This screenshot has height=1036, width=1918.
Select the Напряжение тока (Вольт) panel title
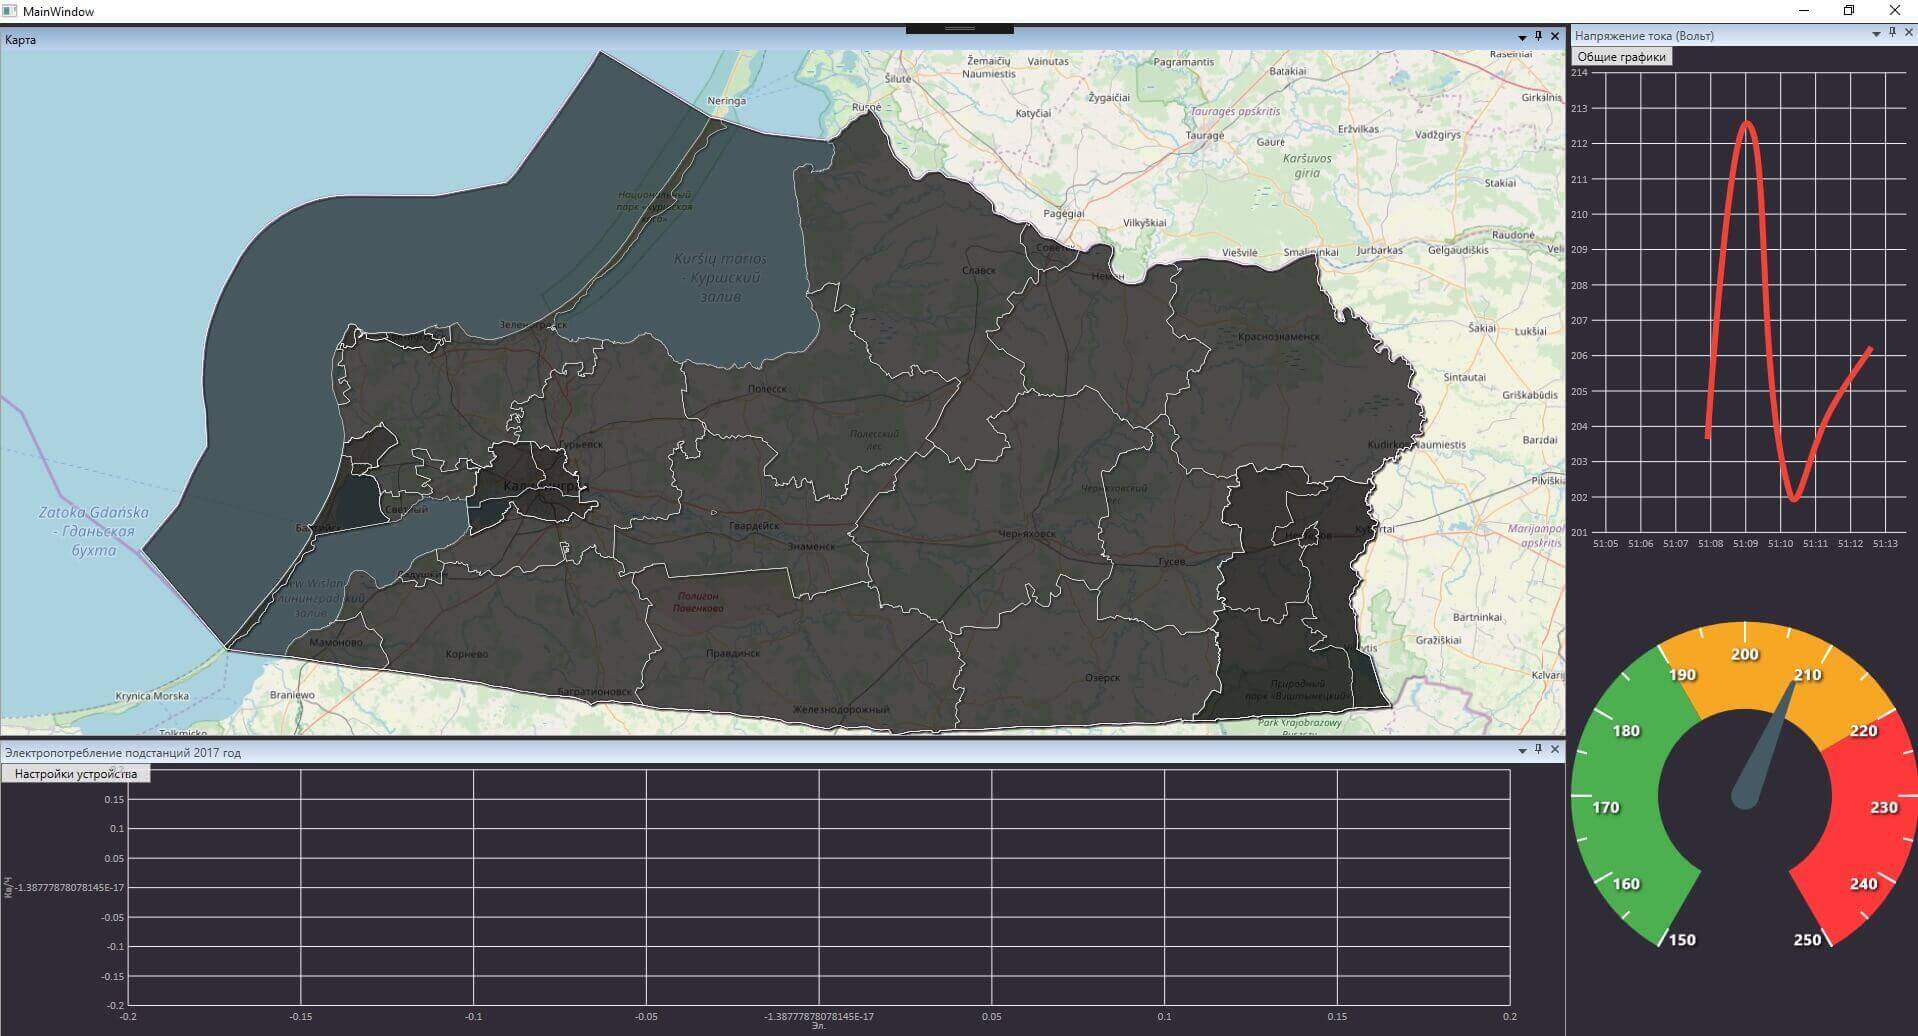tap(1644, 36)
